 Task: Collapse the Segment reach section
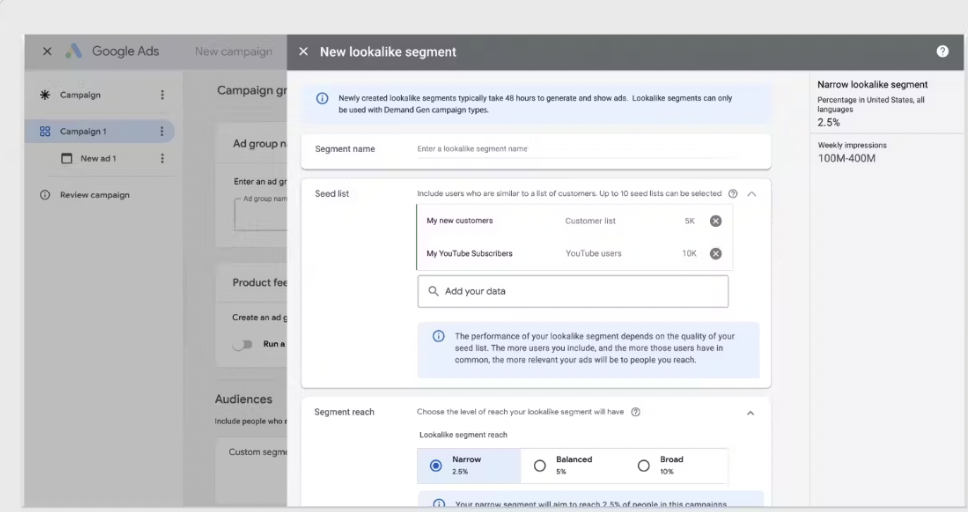click(750, 413)
